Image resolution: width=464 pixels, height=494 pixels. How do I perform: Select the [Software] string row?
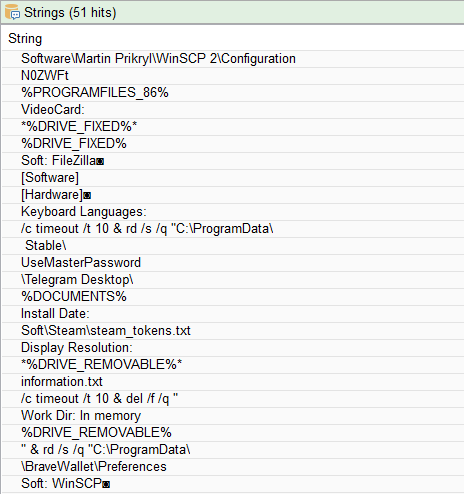tap(233, 178)
